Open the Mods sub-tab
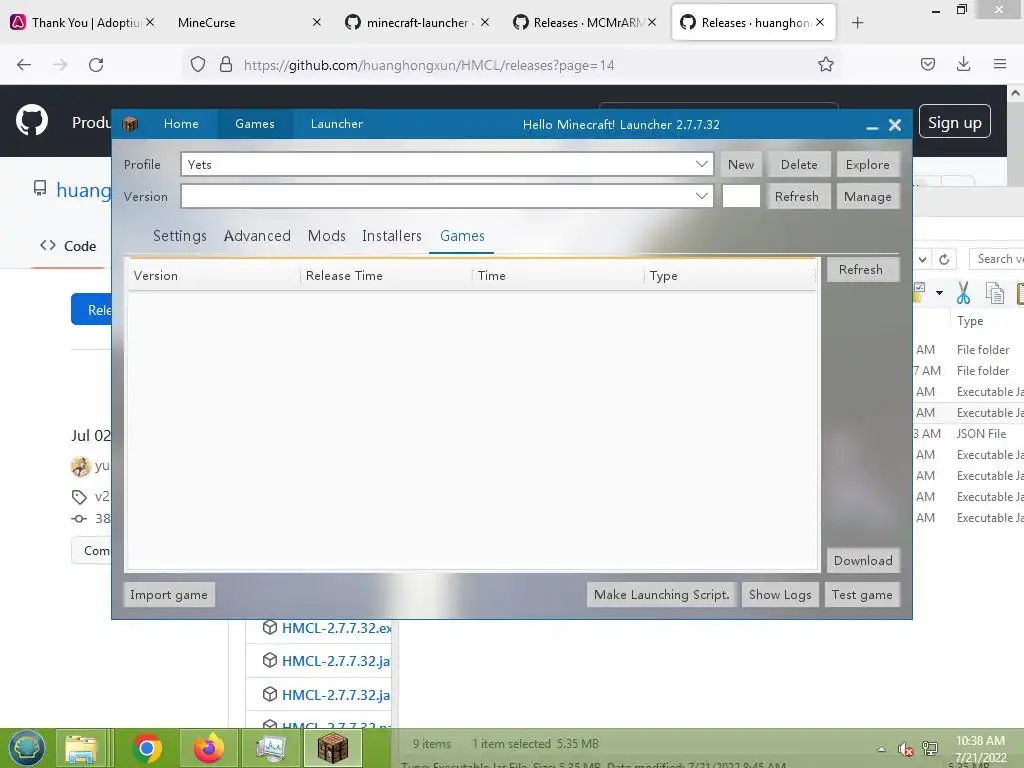This screenshot has height=768, width=1024. point(327,236)
